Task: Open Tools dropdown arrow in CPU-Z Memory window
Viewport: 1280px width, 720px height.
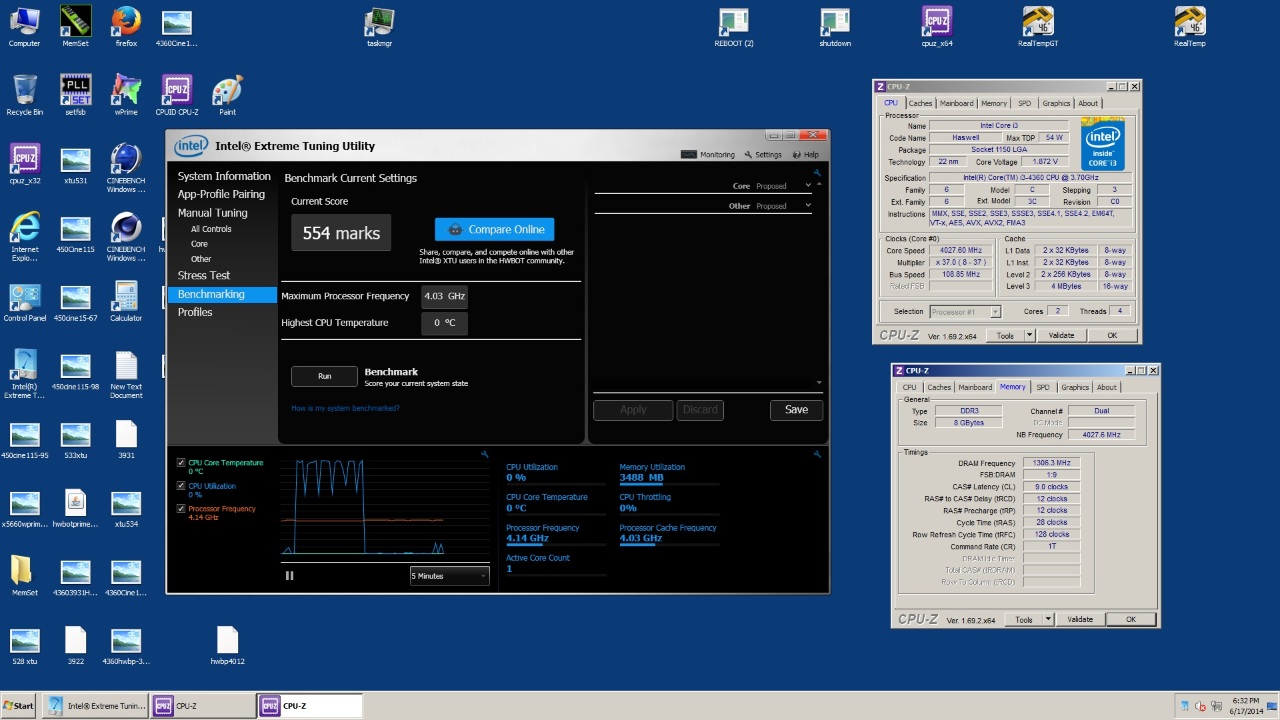Action: pos(1047,620)
